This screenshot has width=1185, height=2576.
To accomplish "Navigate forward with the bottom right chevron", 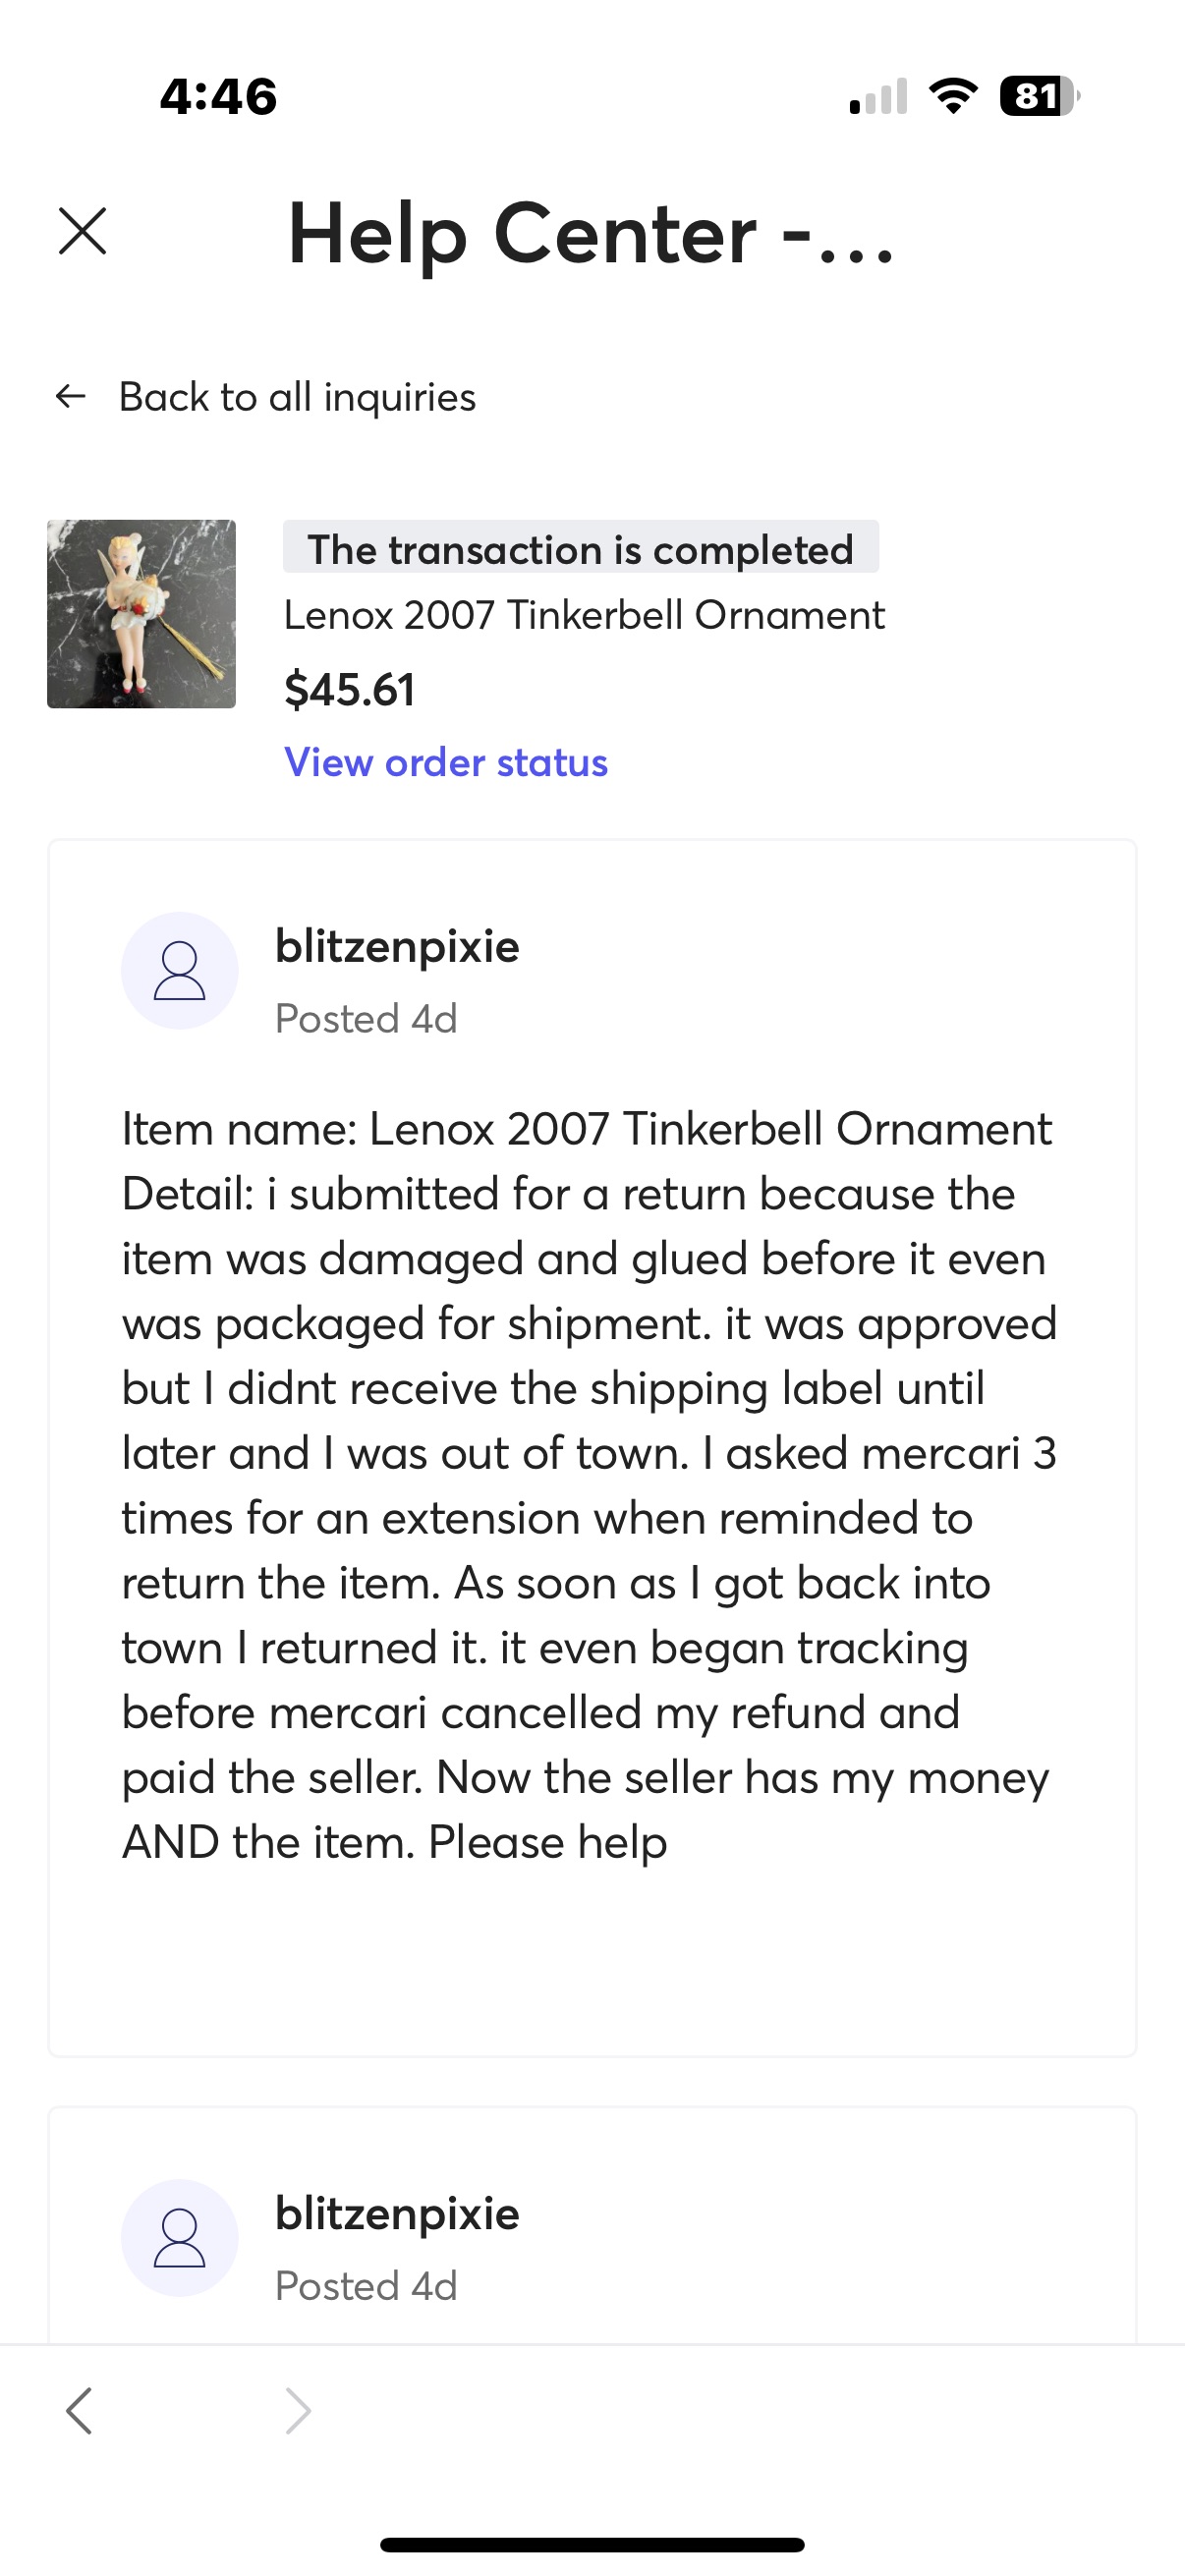I will (x=297, y=2410).
